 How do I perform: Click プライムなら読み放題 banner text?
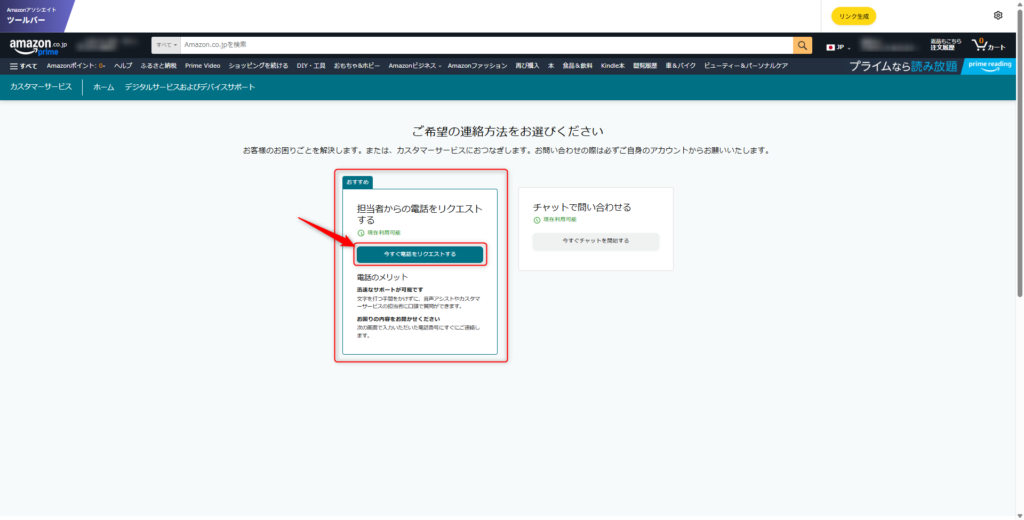(x=903, y=66)
